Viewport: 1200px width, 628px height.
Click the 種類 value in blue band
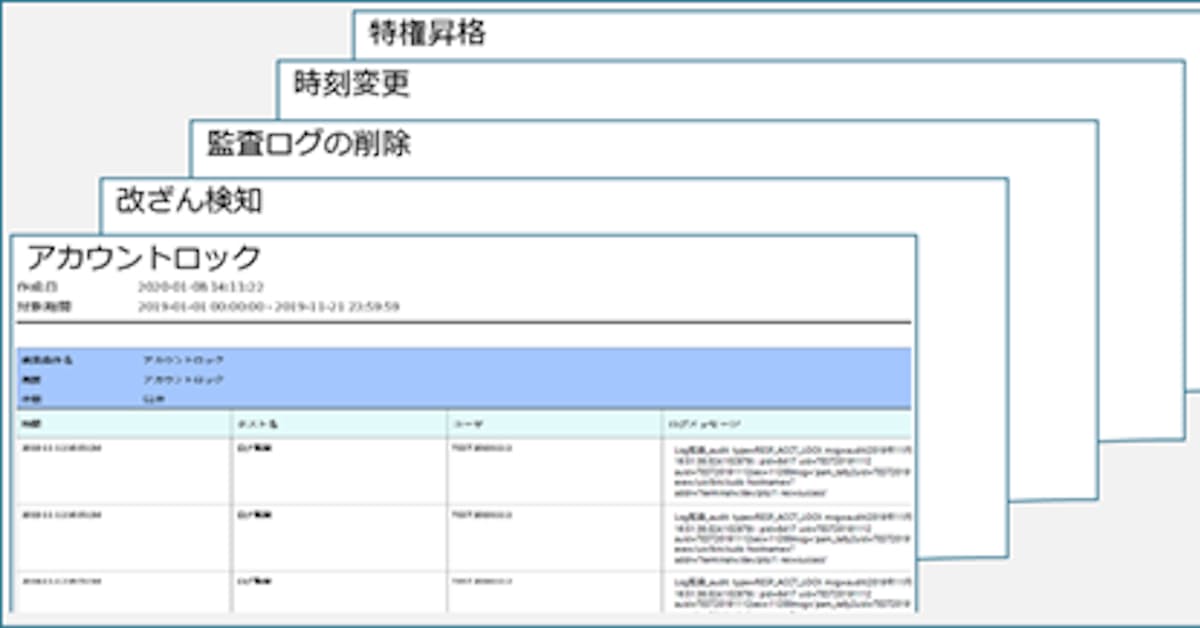183,380
